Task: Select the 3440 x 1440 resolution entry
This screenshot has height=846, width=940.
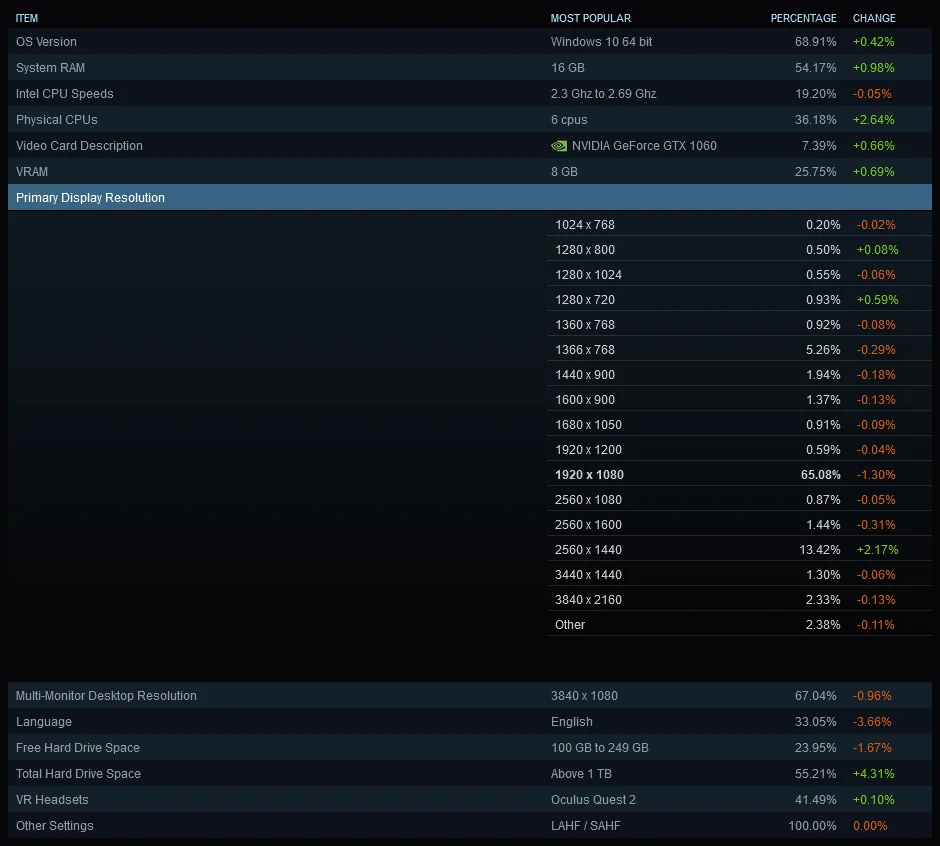Action: (x=739, y=574)
